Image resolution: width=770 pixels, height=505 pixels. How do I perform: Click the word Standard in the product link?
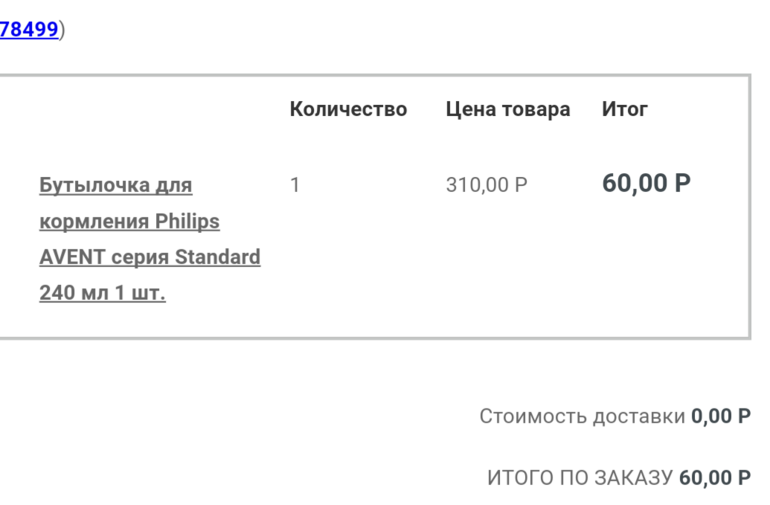218,257
